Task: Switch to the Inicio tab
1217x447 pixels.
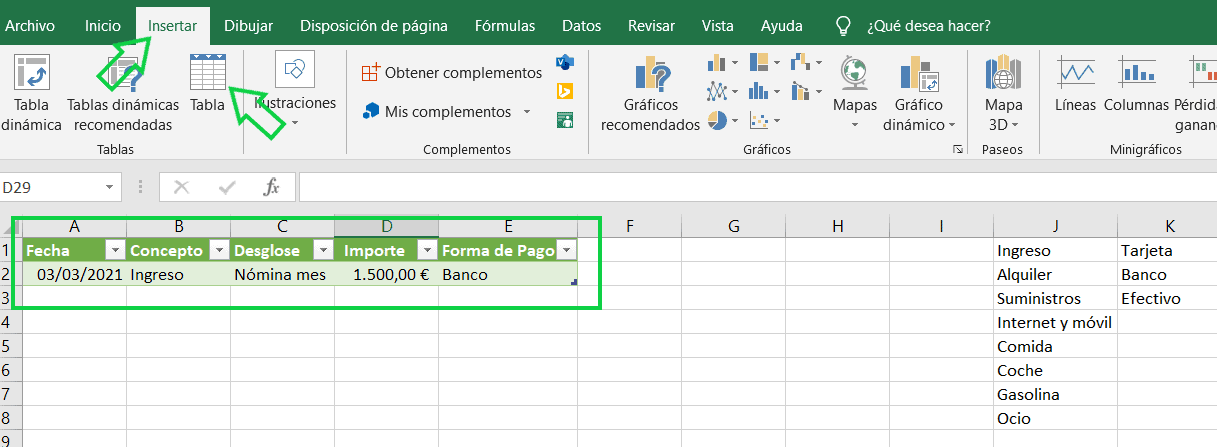Action: (x=103, y=26)
